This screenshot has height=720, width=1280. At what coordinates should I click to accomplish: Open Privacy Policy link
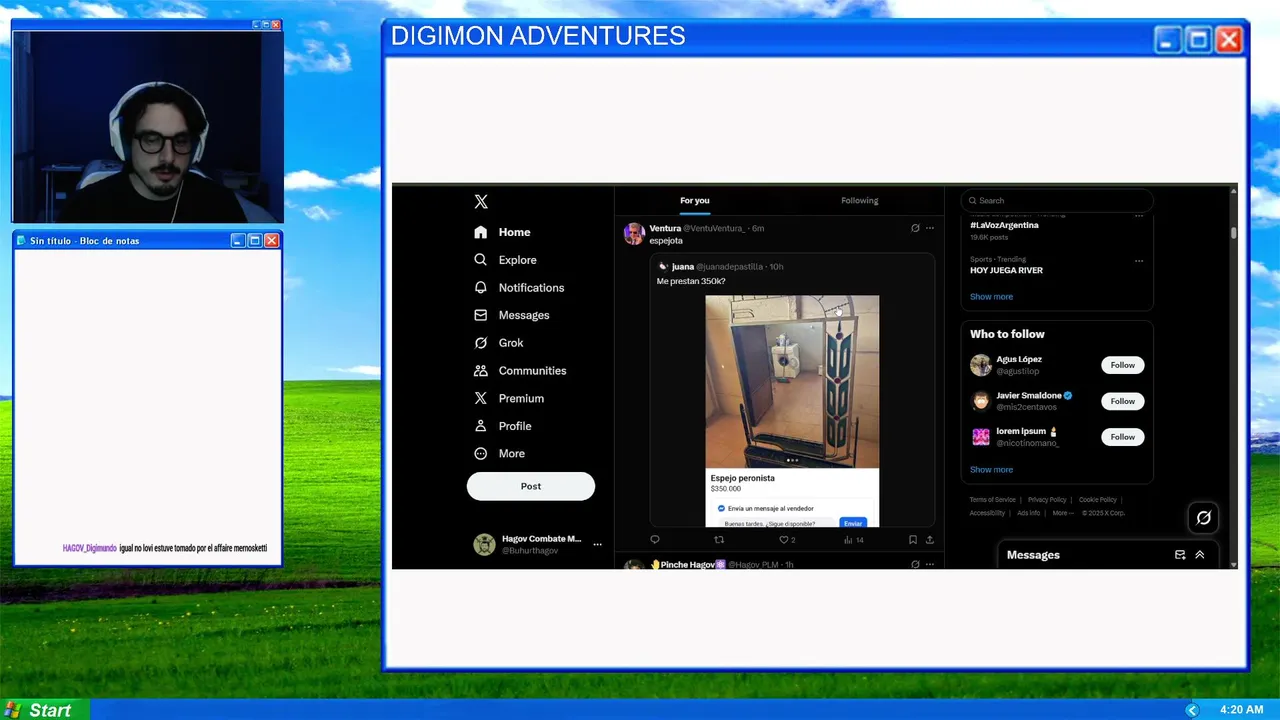[x=1047, y=500]
